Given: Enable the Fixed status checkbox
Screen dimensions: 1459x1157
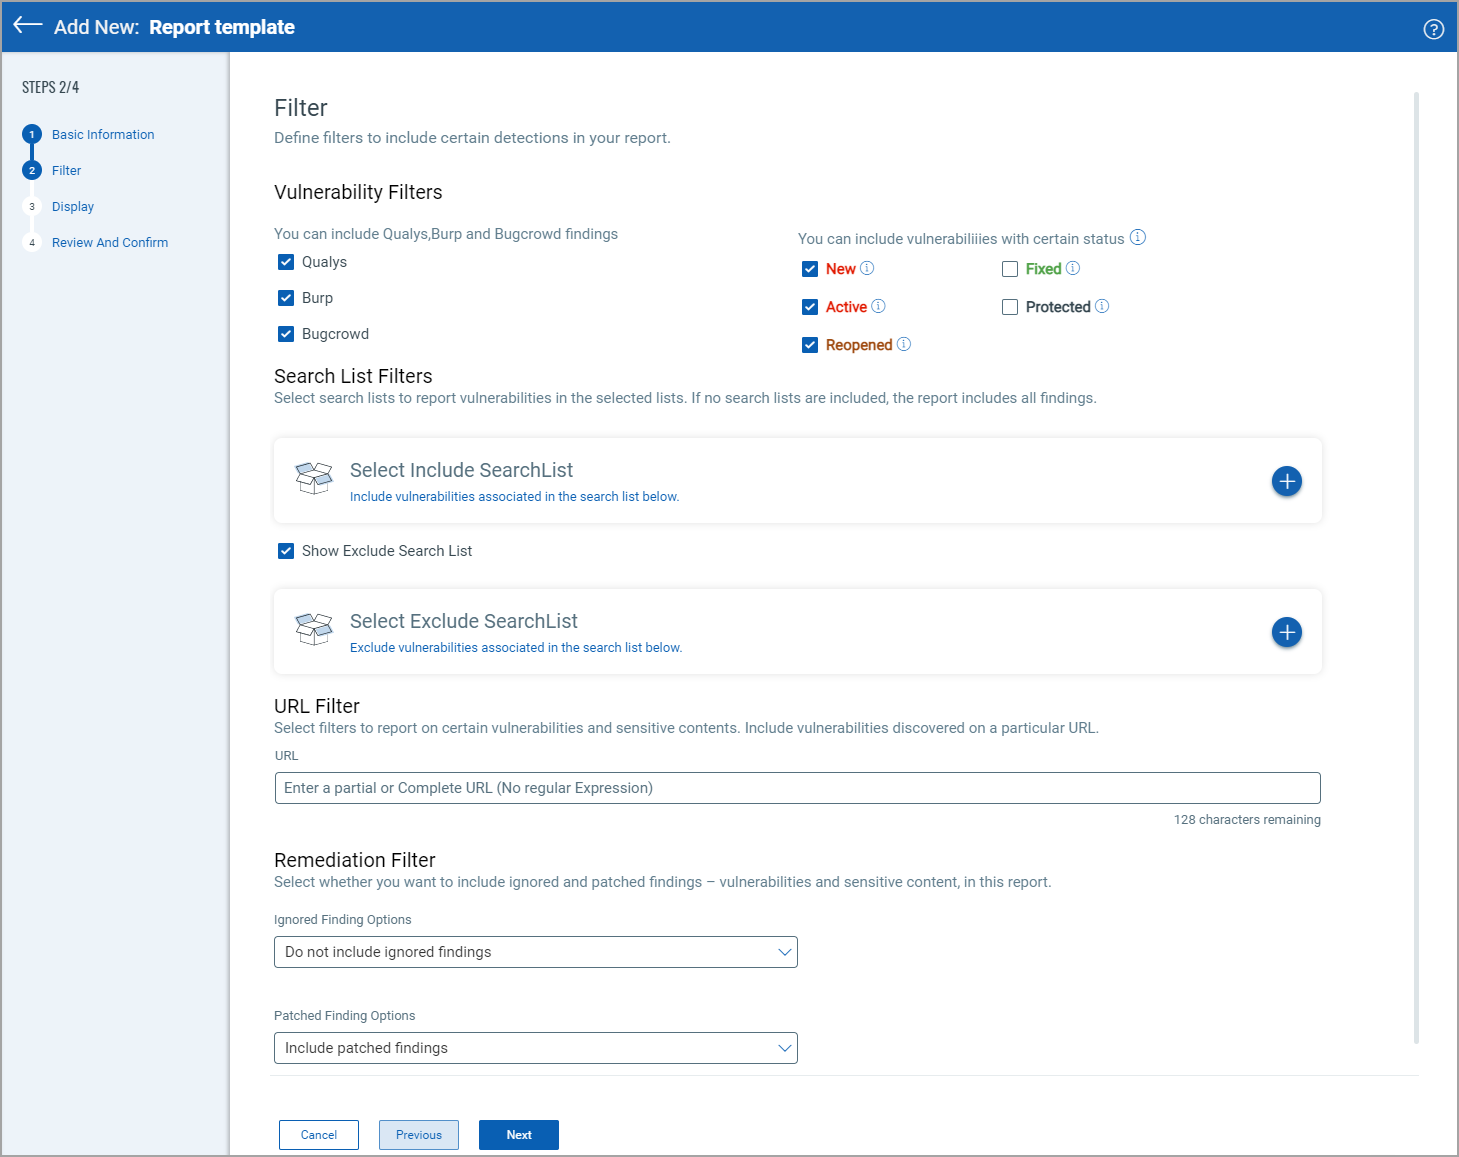Looking at the screenshot, I should [x=1010, y=268].
